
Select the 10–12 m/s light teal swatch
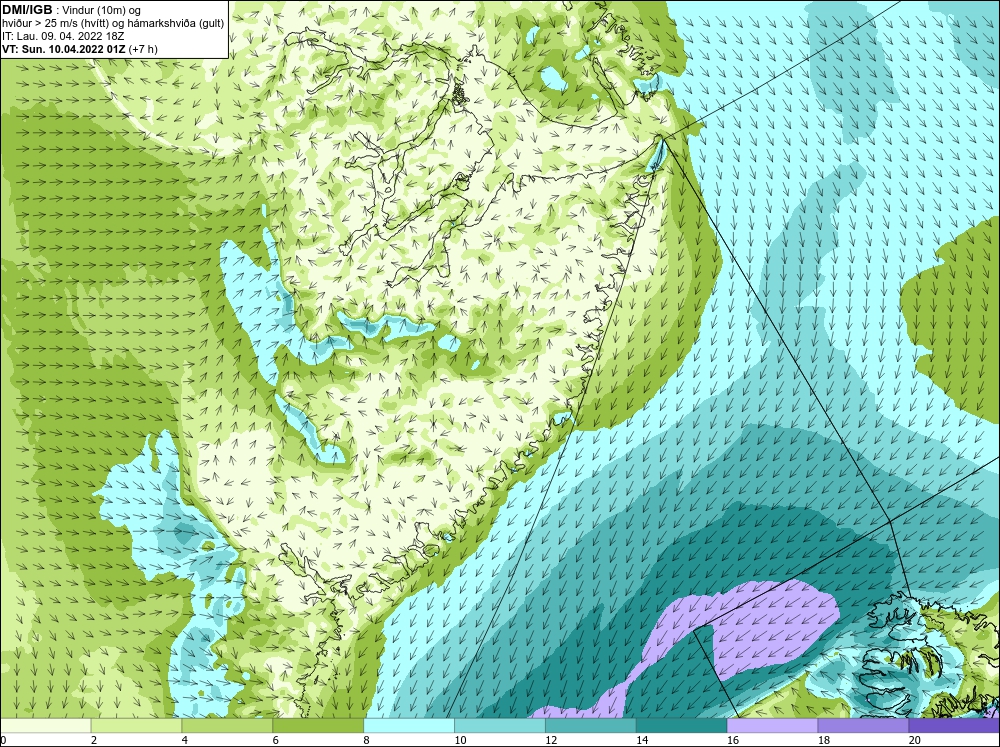click(499, 725)
